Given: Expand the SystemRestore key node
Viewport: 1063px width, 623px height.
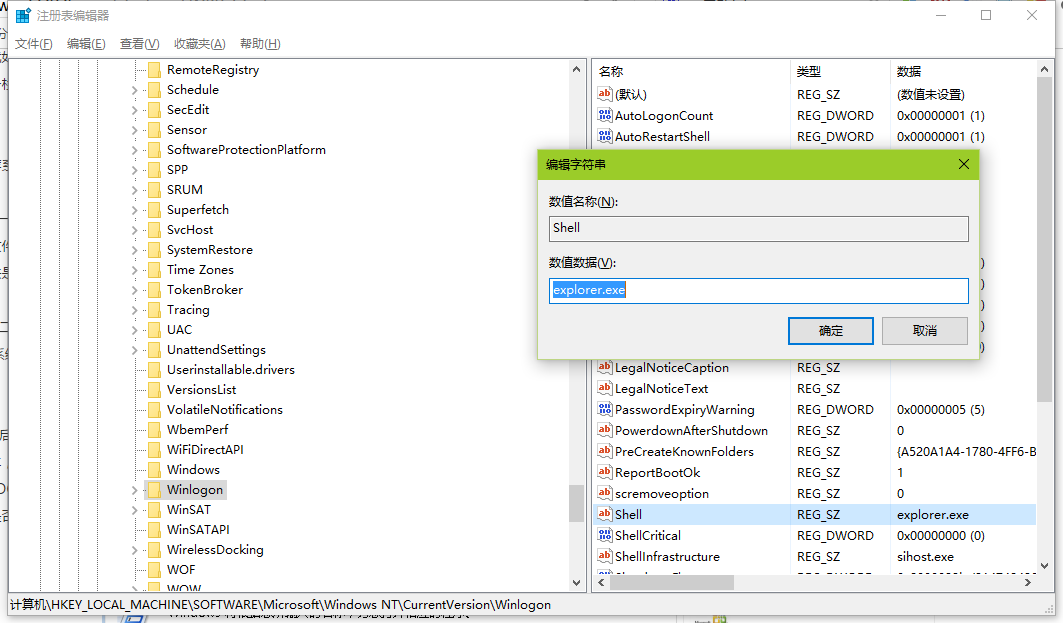Looking at the screenshot, I should (x=135, y=250).
